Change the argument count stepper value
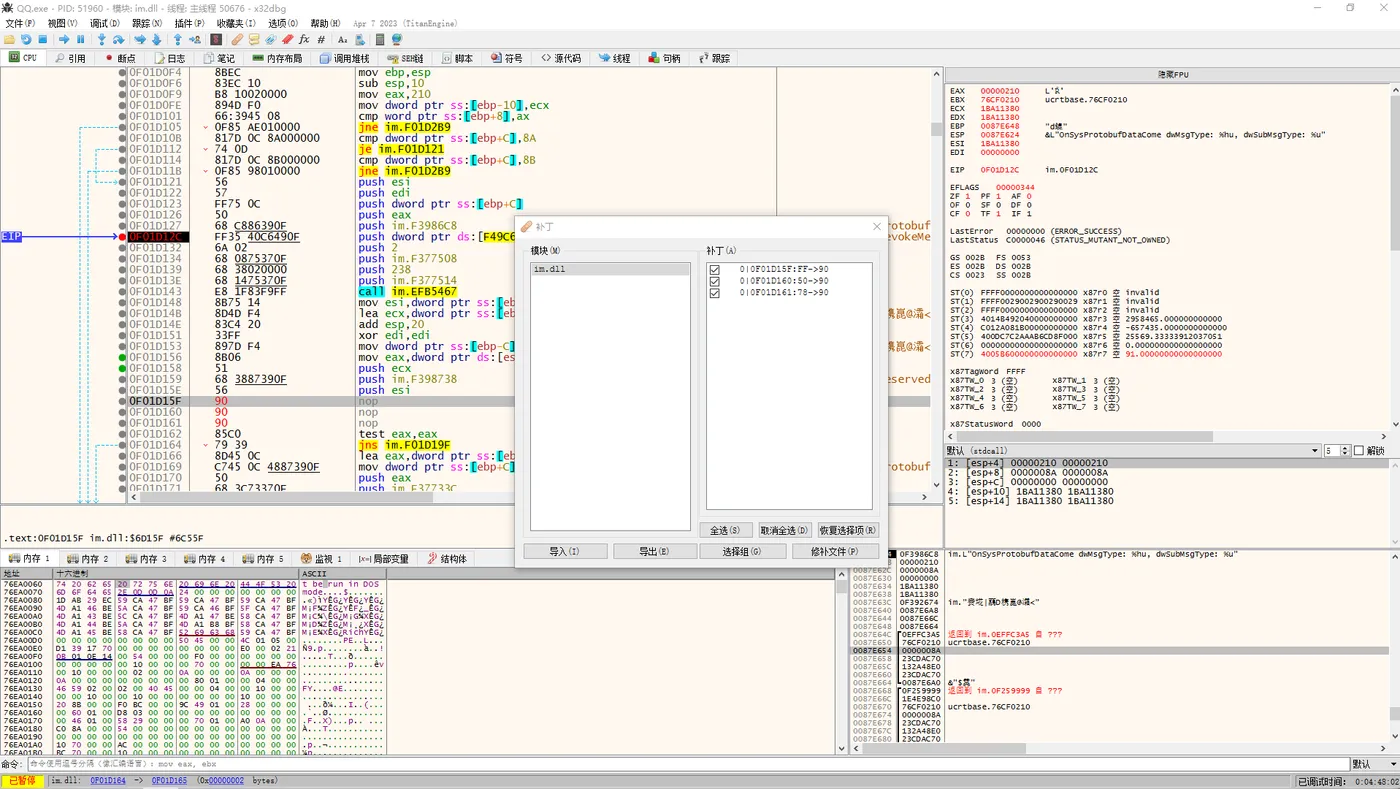This screenshot has height=789, width=1400. pyautogui.click(x=1343, y=450)
